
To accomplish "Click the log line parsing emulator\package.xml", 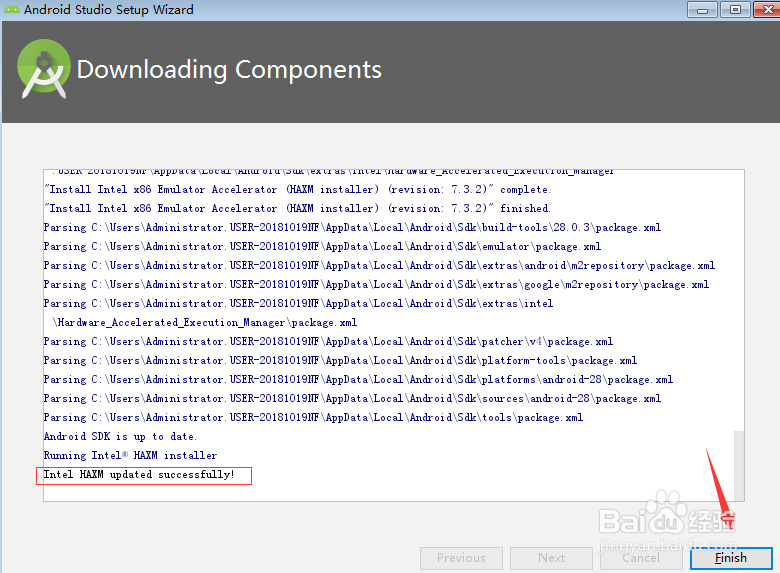I will click(322, 247).
